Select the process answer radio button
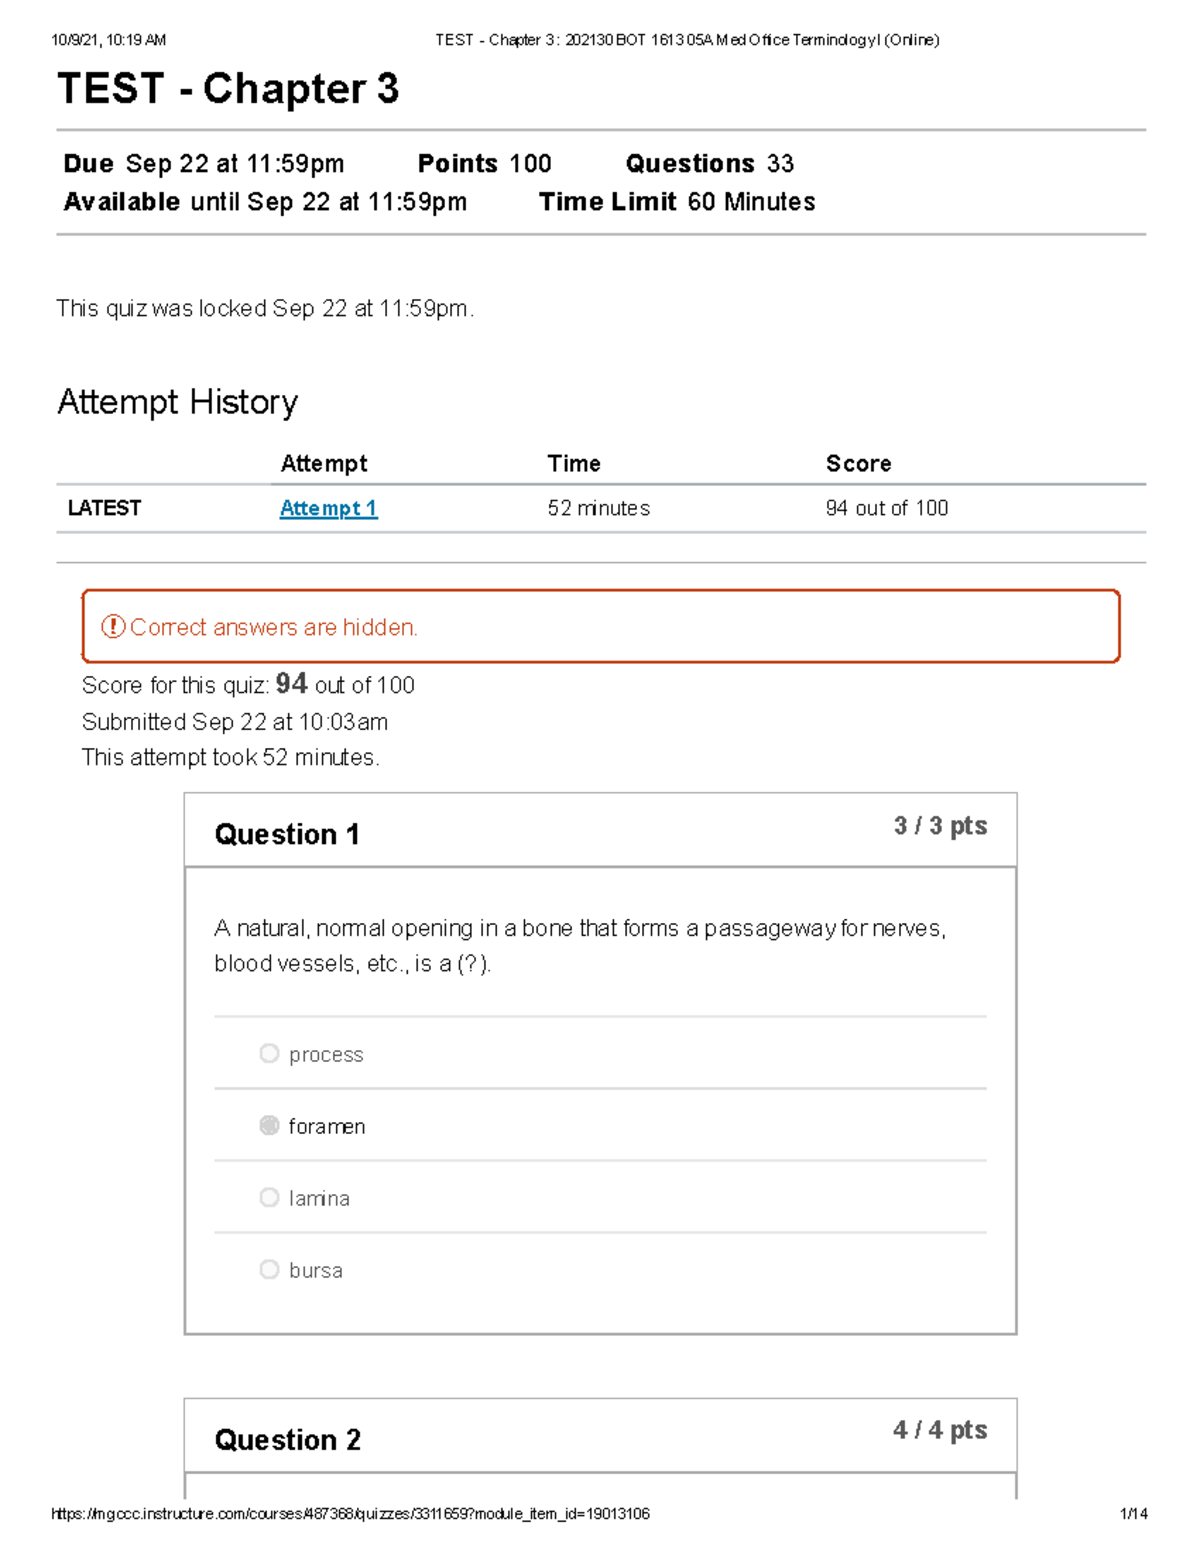This screenshot has height=1553, width=1200. [x=269, y=1053]
